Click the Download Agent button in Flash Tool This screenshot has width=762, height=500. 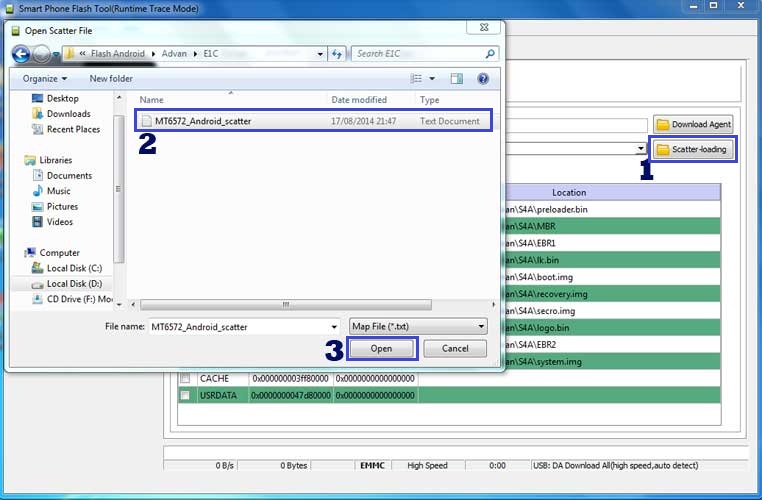click(x=693, y=124)
